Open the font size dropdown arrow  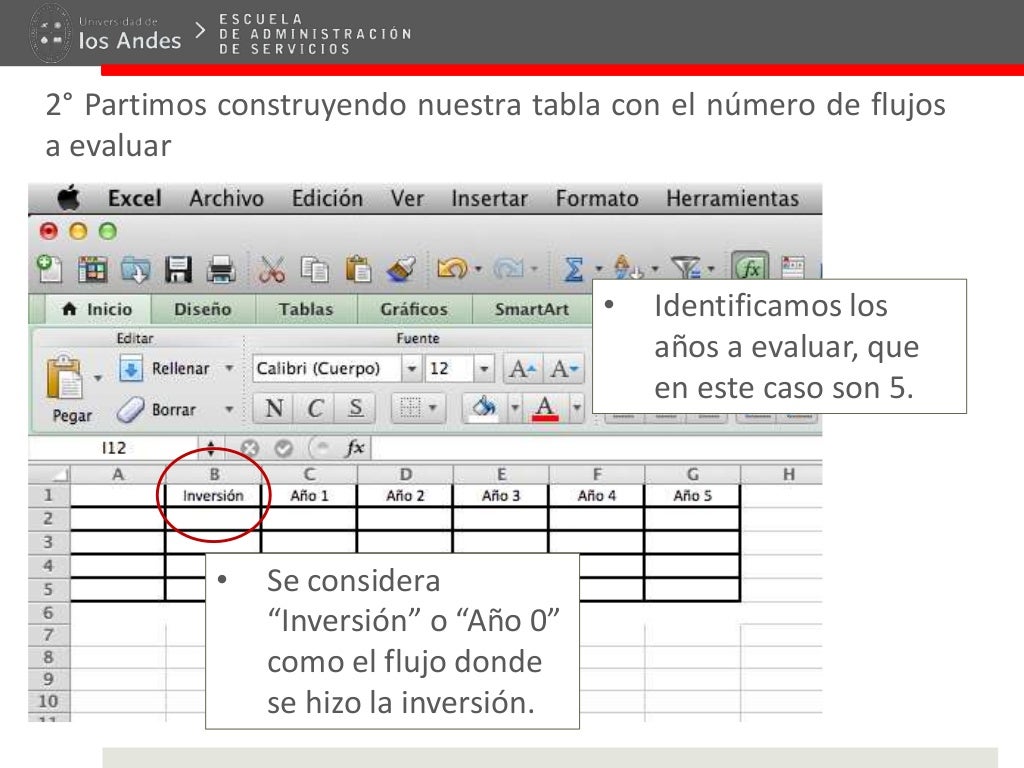point(484,369)
